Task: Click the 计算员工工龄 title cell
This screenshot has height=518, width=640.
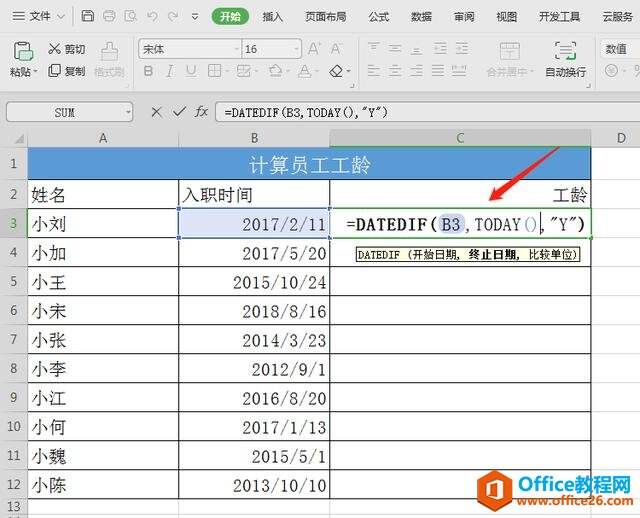Action: (x=309, y=164)
